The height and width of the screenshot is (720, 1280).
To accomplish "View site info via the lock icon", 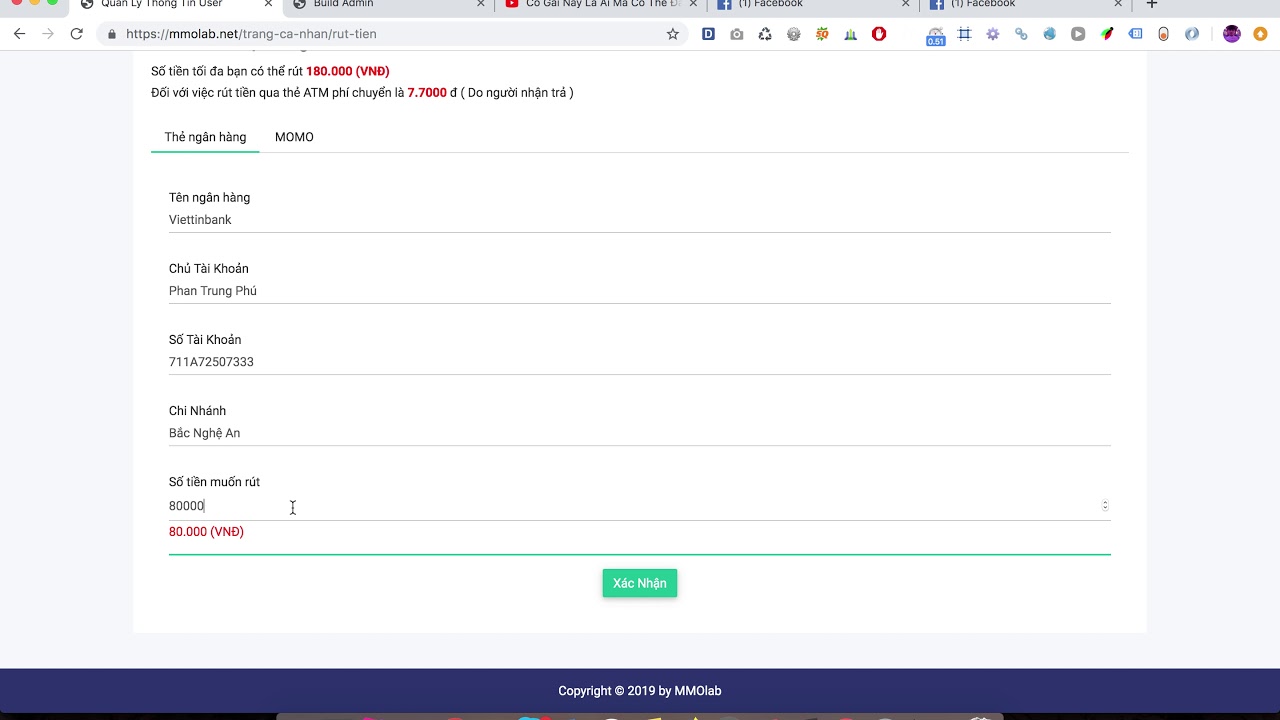I will 111,34.
